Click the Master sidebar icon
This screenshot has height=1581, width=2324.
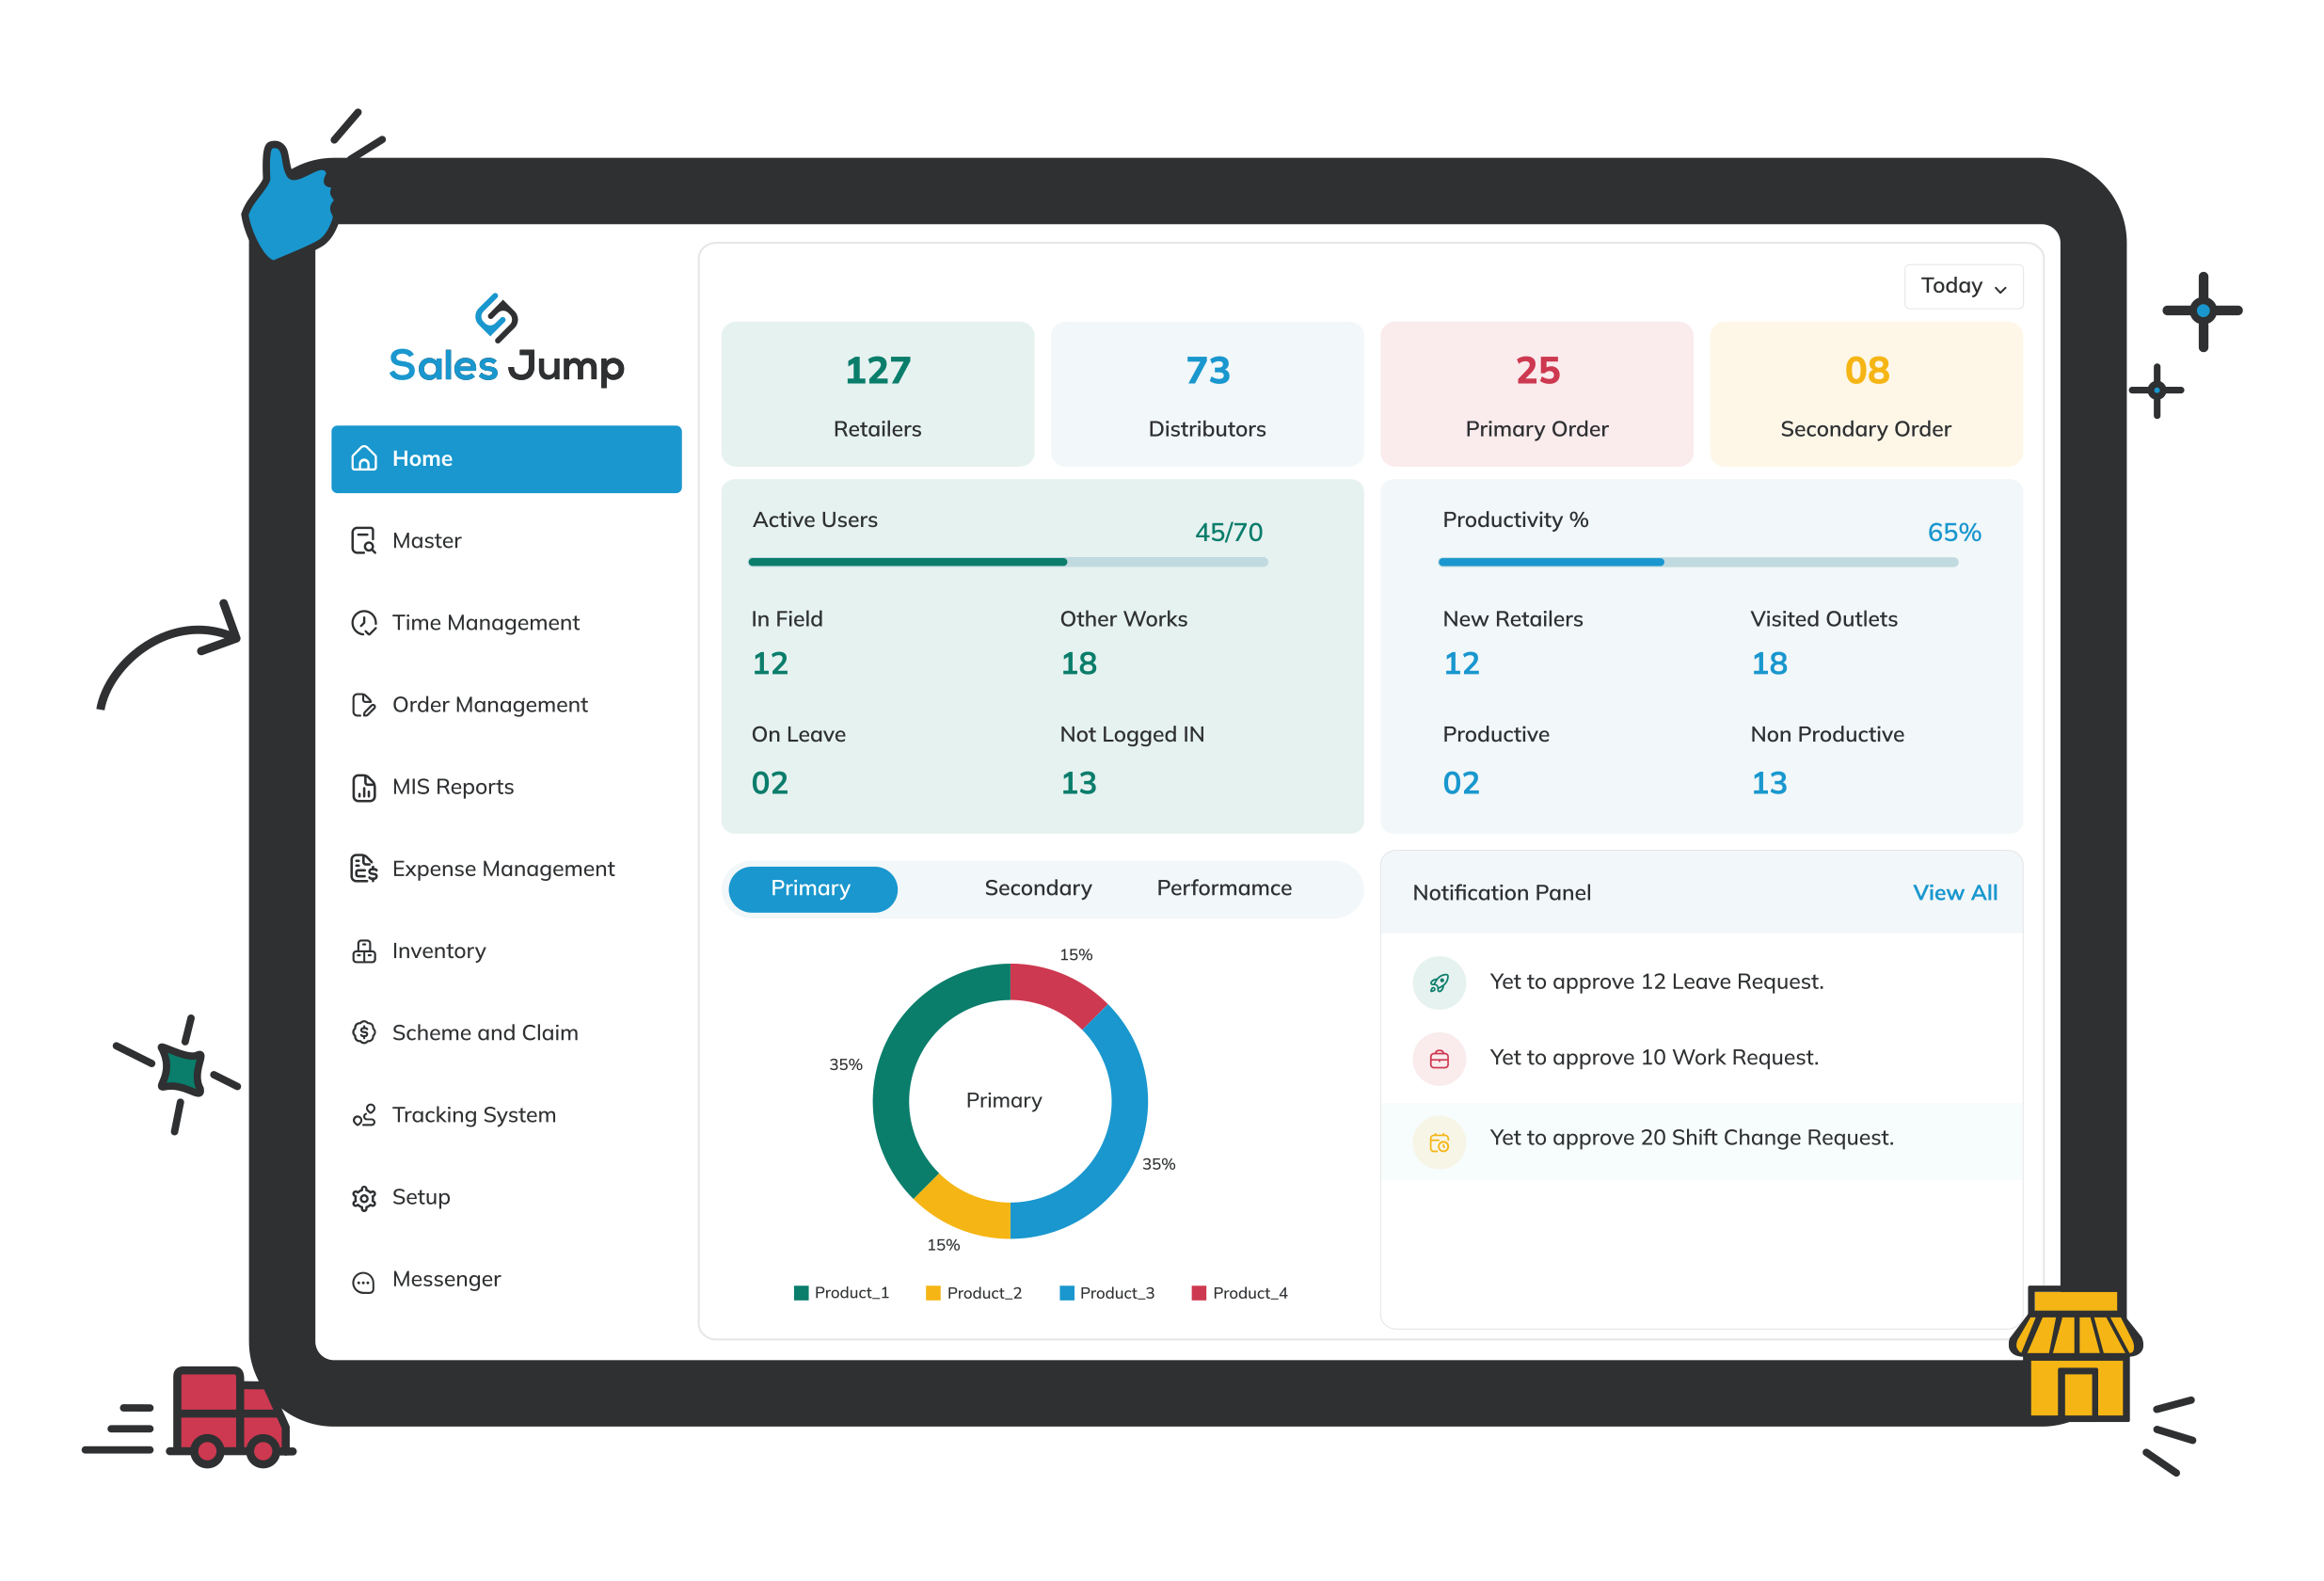click(364, 541)
